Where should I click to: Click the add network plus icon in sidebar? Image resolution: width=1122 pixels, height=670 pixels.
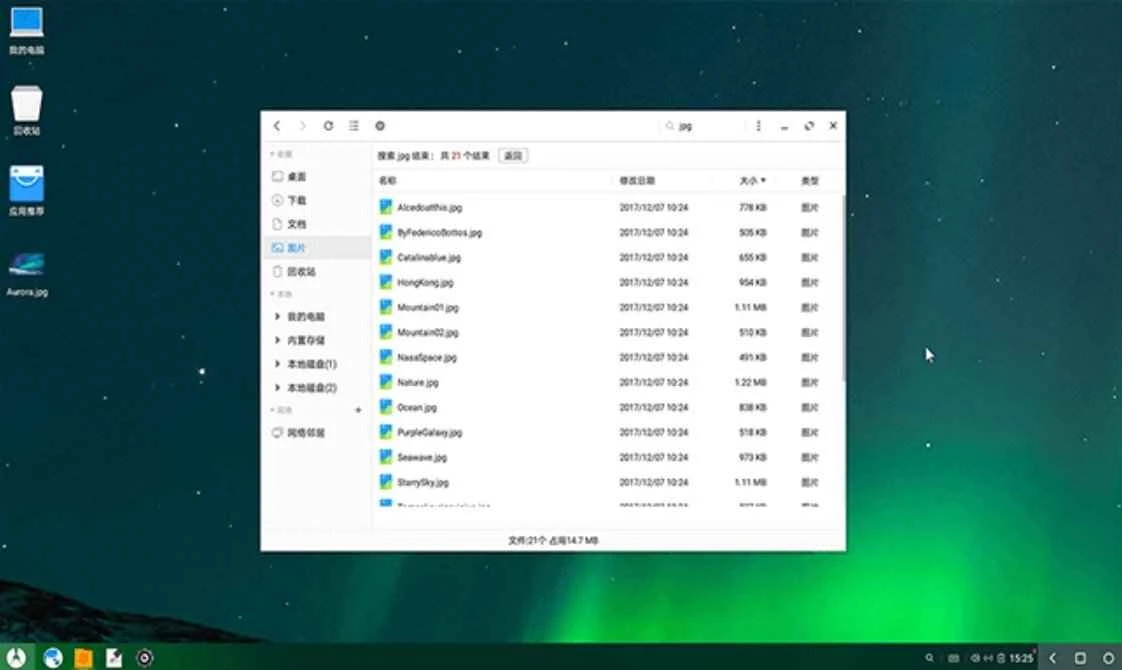click(358, 410)
